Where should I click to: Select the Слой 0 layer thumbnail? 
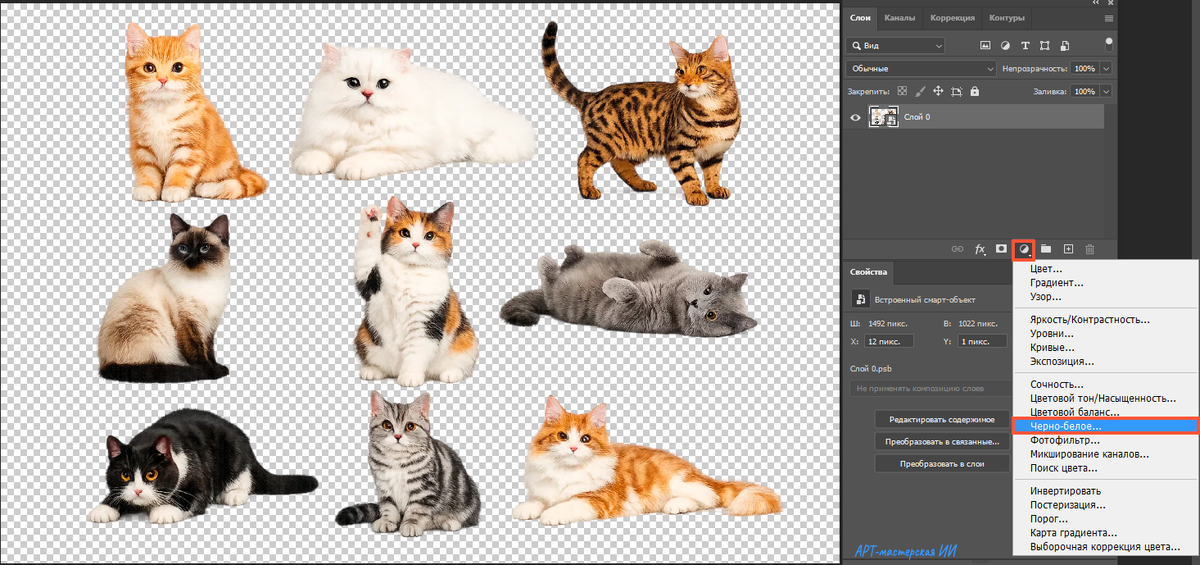pos(883,117)
